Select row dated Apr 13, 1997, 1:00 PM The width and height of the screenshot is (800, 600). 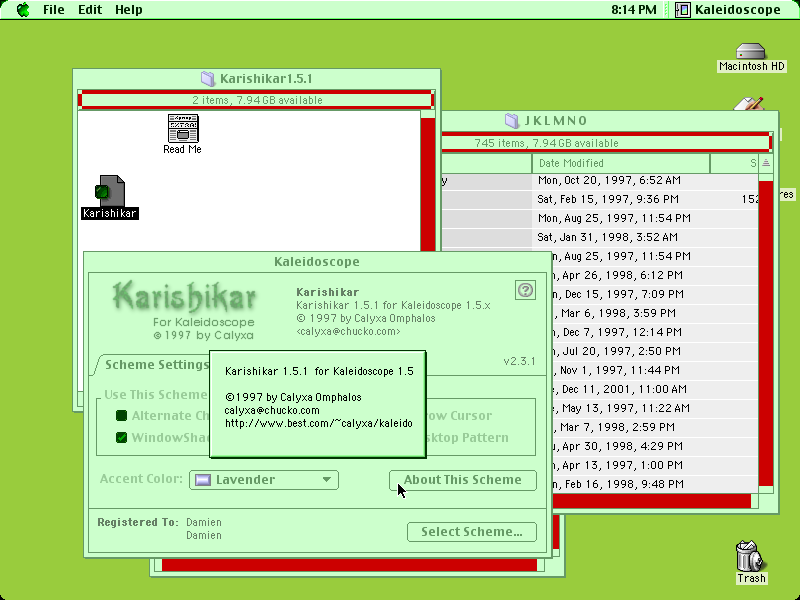654,465
